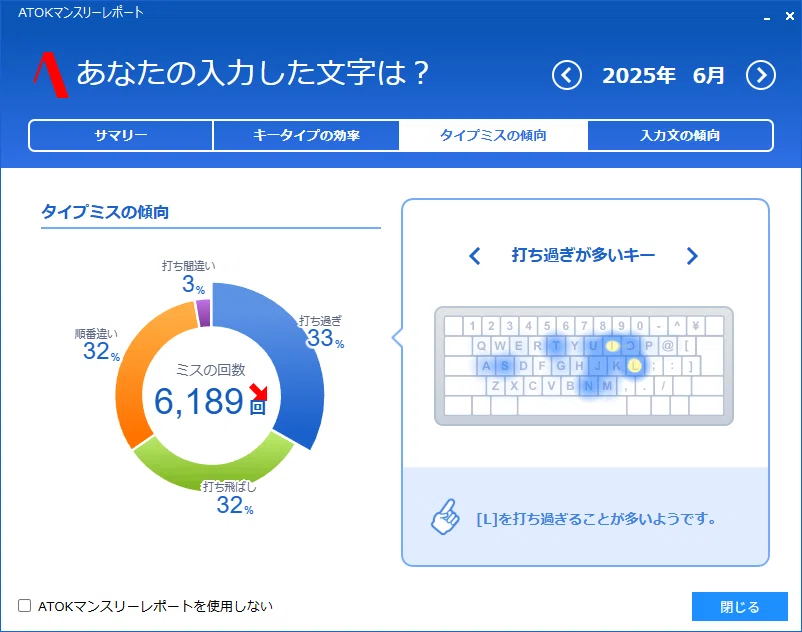Switch to the 入力文の傾向 tab

(x=680, y=136)
